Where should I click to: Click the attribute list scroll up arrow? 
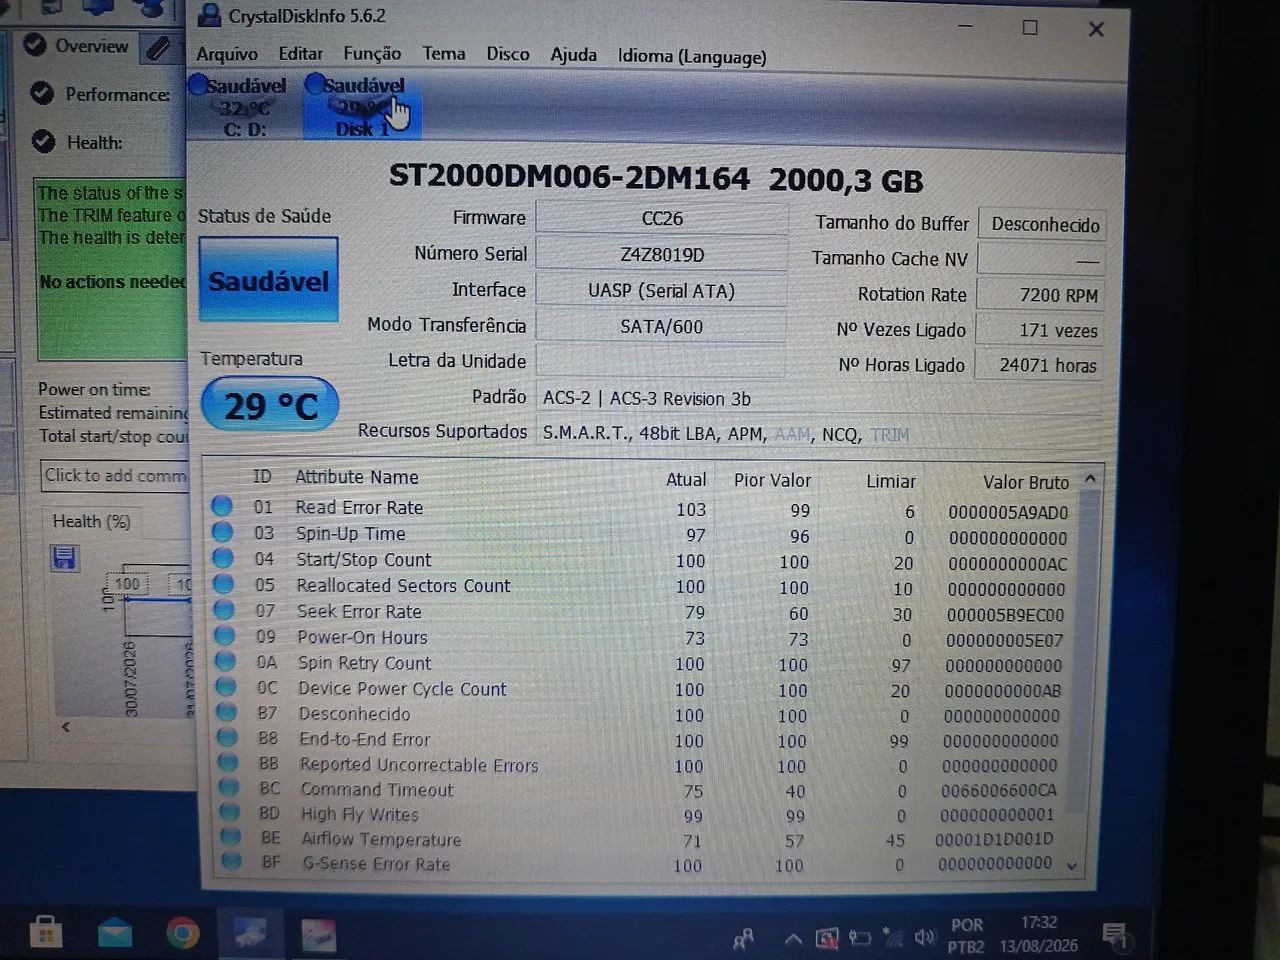(x=1090, y=479)
